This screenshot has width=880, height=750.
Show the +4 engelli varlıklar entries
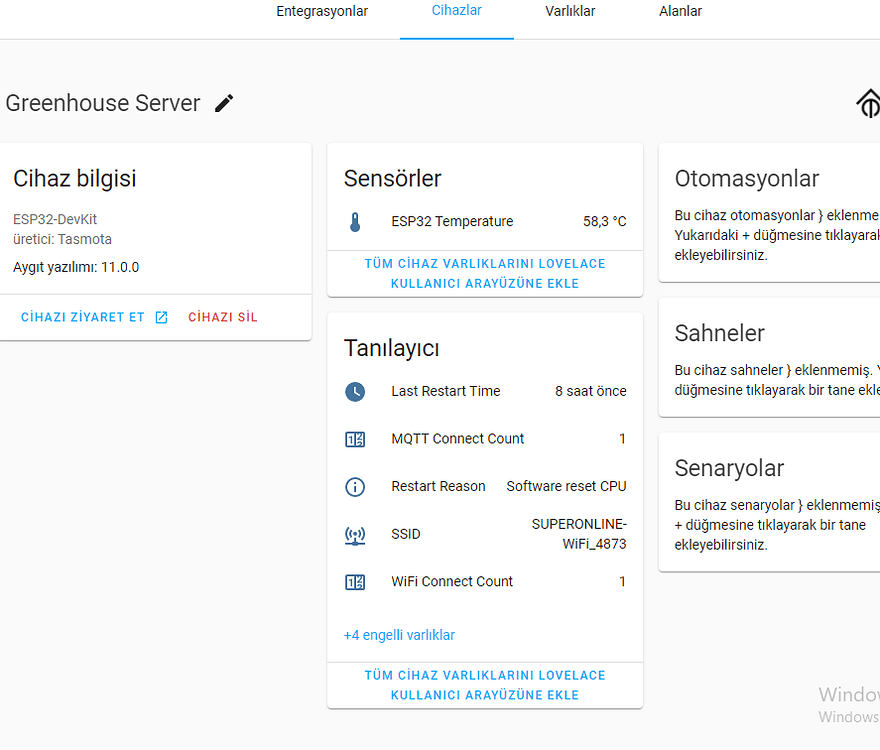click(x=399, y=635)
